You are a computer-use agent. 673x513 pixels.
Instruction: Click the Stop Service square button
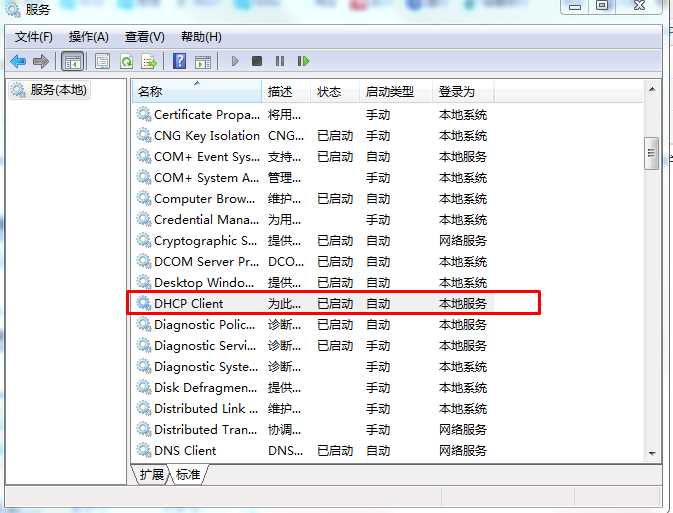[x=257, y=61]
